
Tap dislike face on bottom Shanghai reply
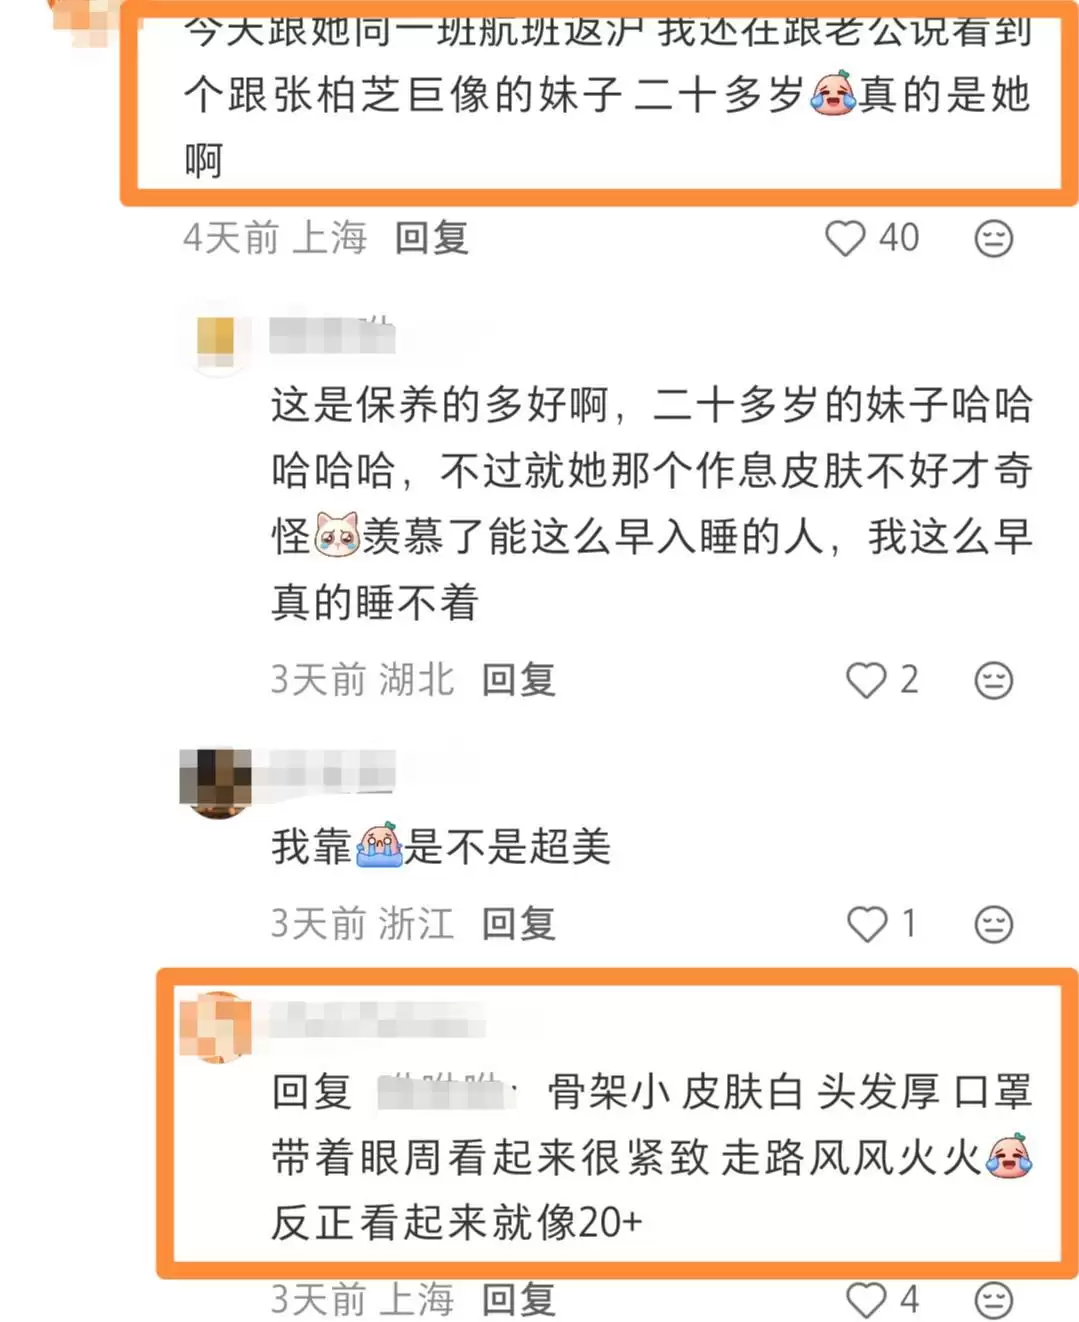(x=994, y=1300)
